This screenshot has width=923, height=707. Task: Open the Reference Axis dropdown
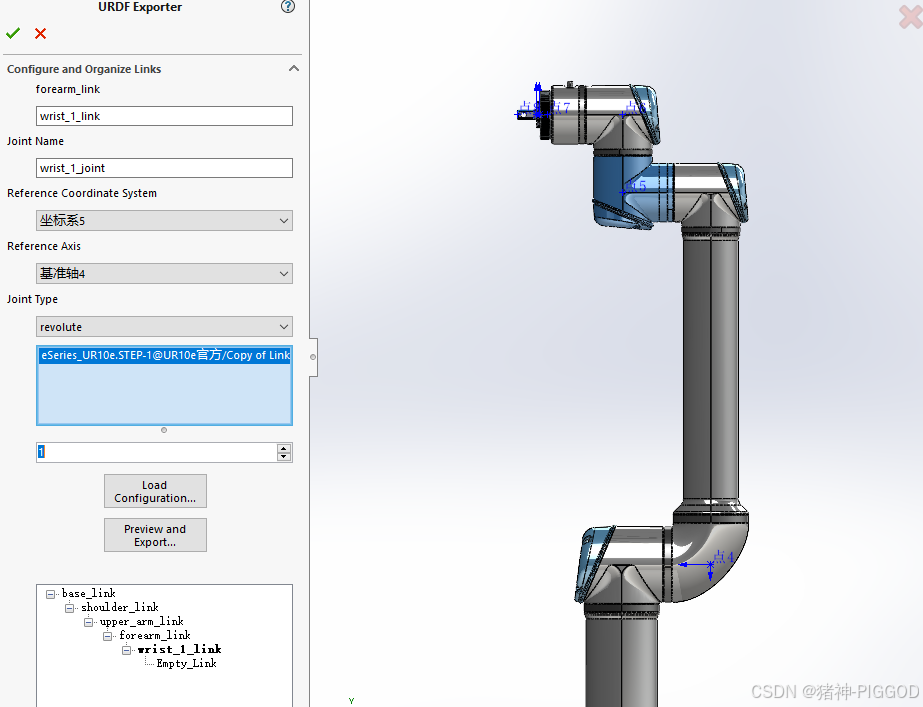[x=284, y=273]
